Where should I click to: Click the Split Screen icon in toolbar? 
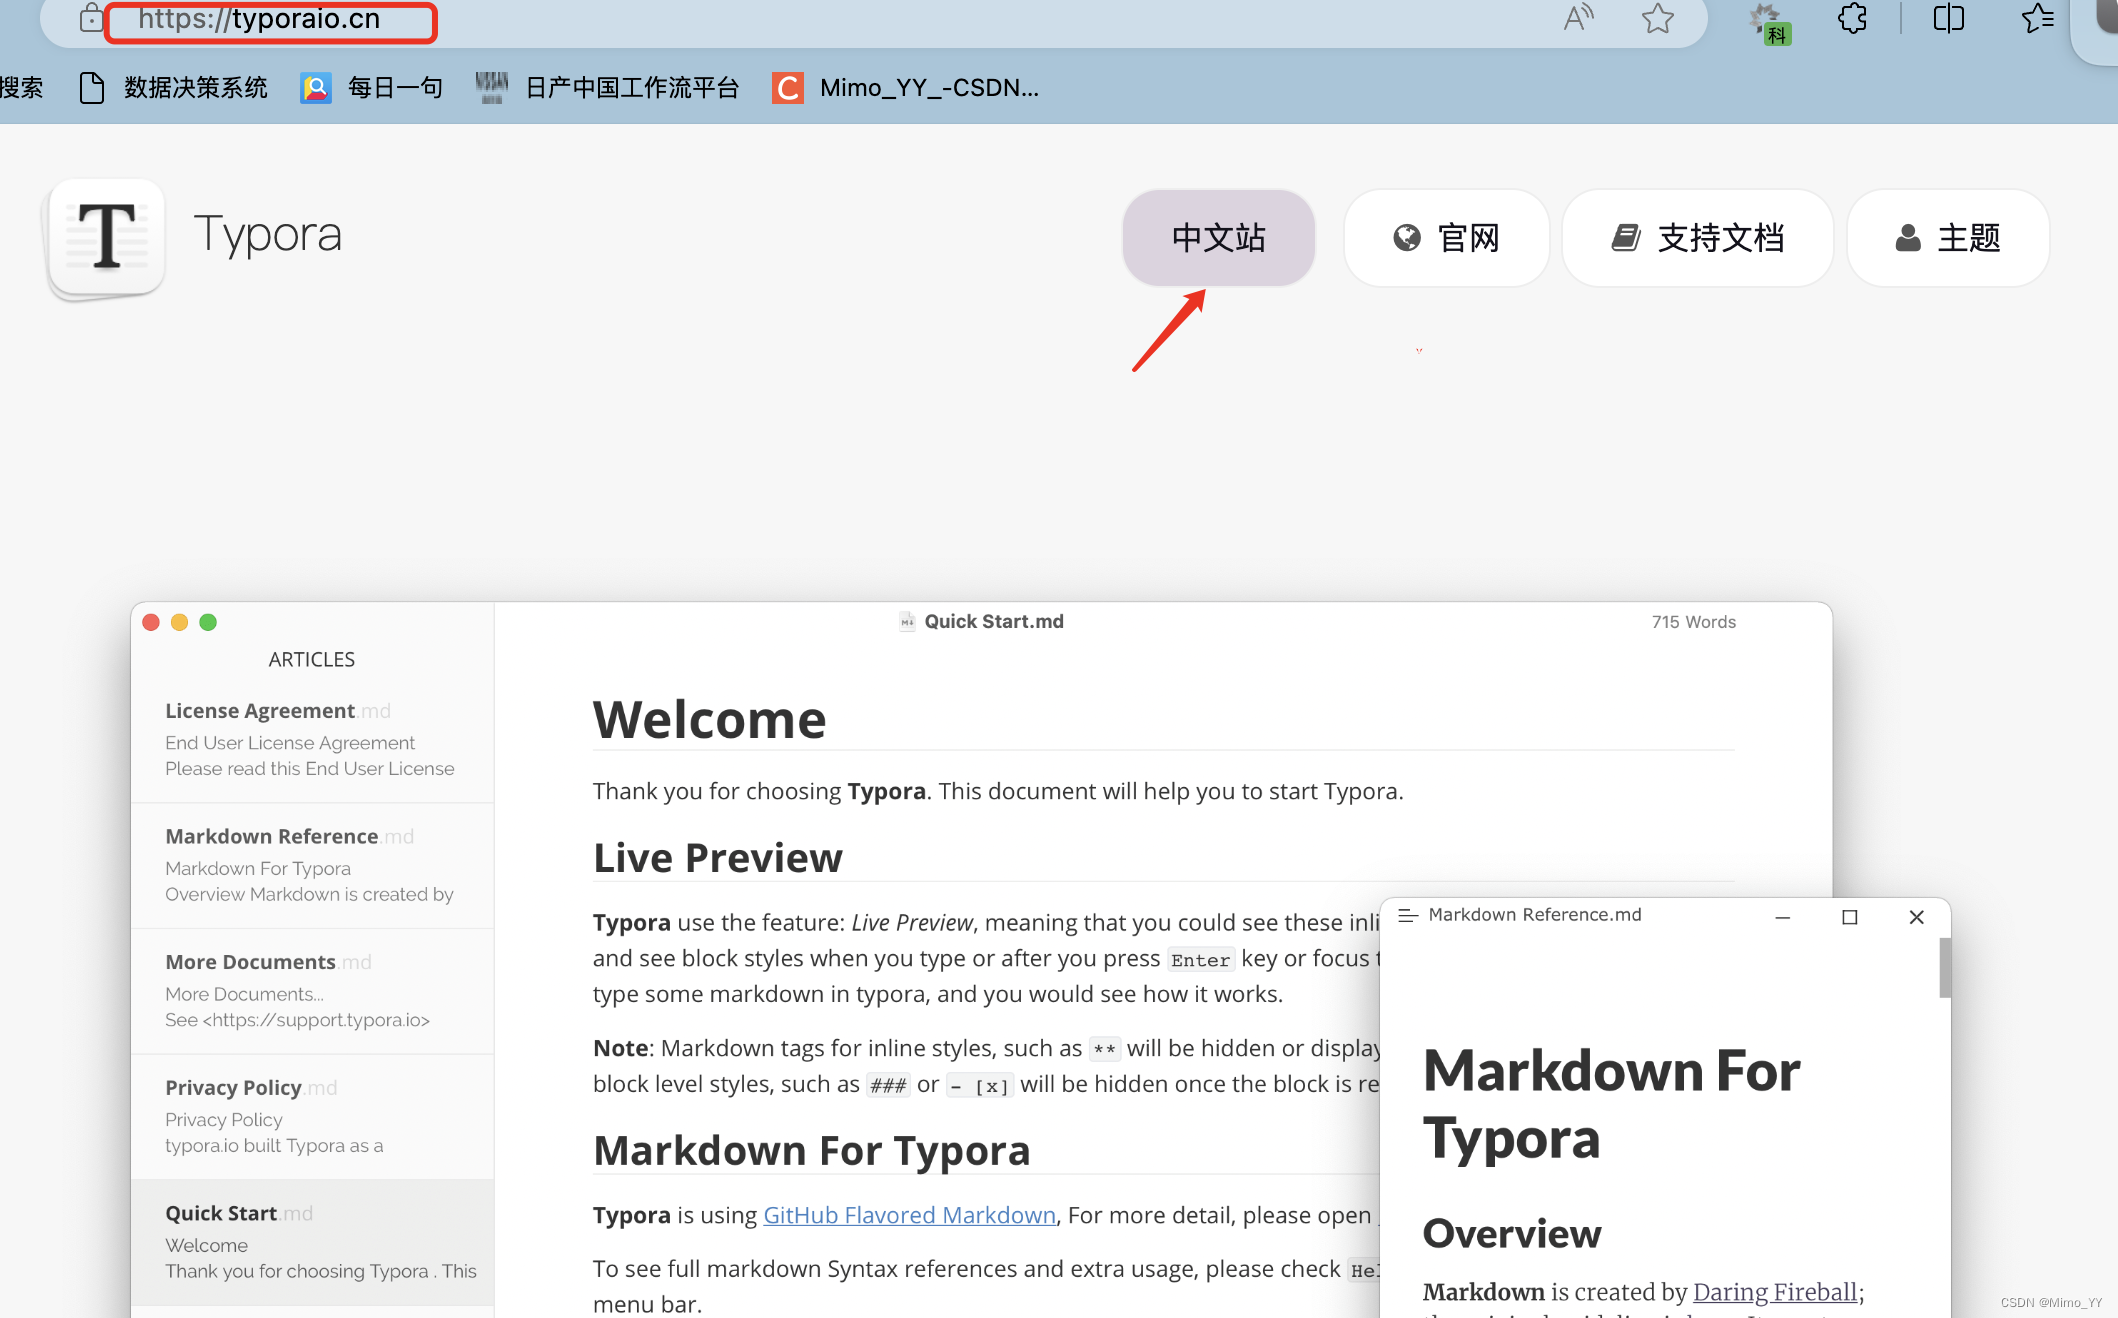click(x=1948, y=18)
